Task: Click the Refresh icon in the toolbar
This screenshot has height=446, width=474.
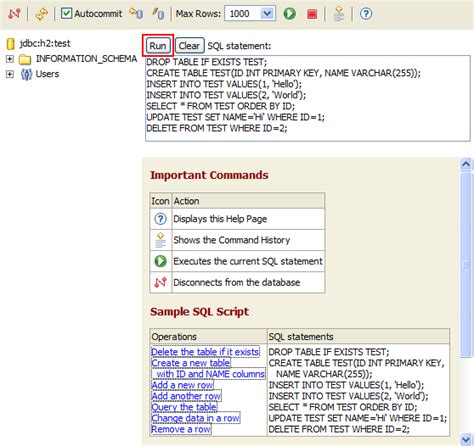Action: coord(41,14)
